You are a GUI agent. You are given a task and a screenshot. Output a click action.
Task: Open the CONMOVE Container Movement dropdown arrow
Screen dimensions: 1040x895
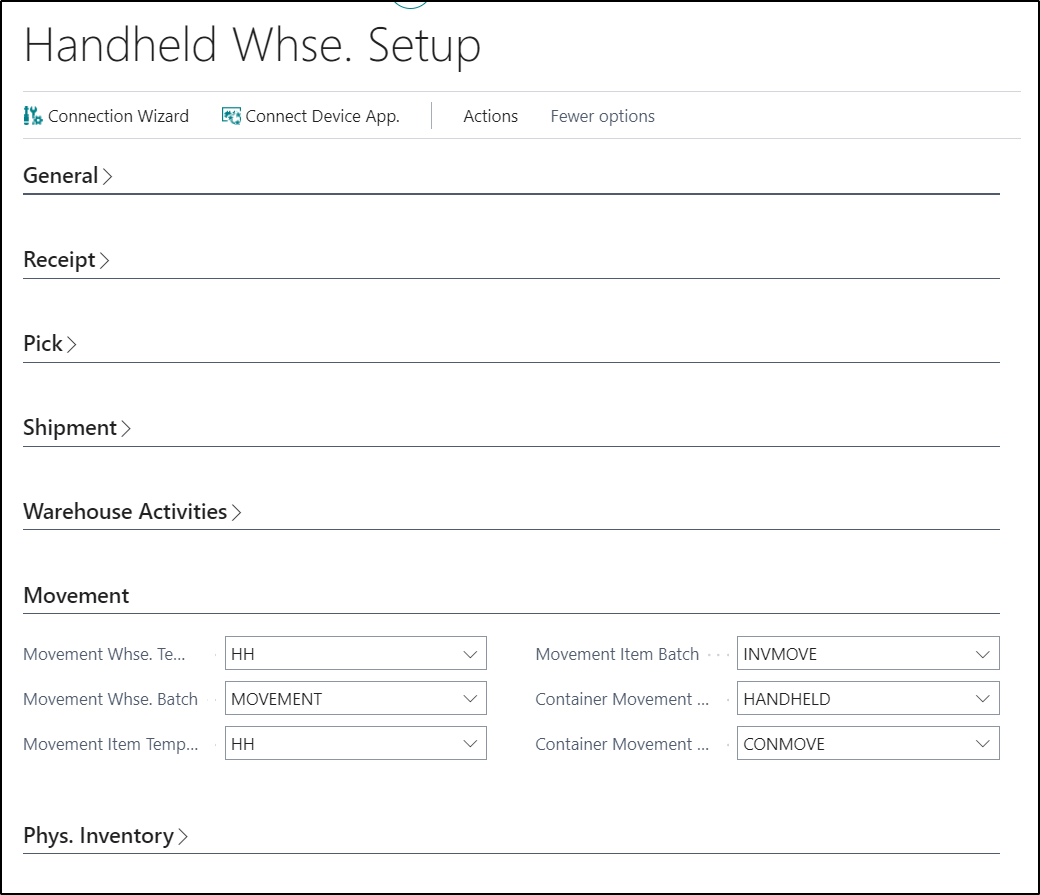983,744
